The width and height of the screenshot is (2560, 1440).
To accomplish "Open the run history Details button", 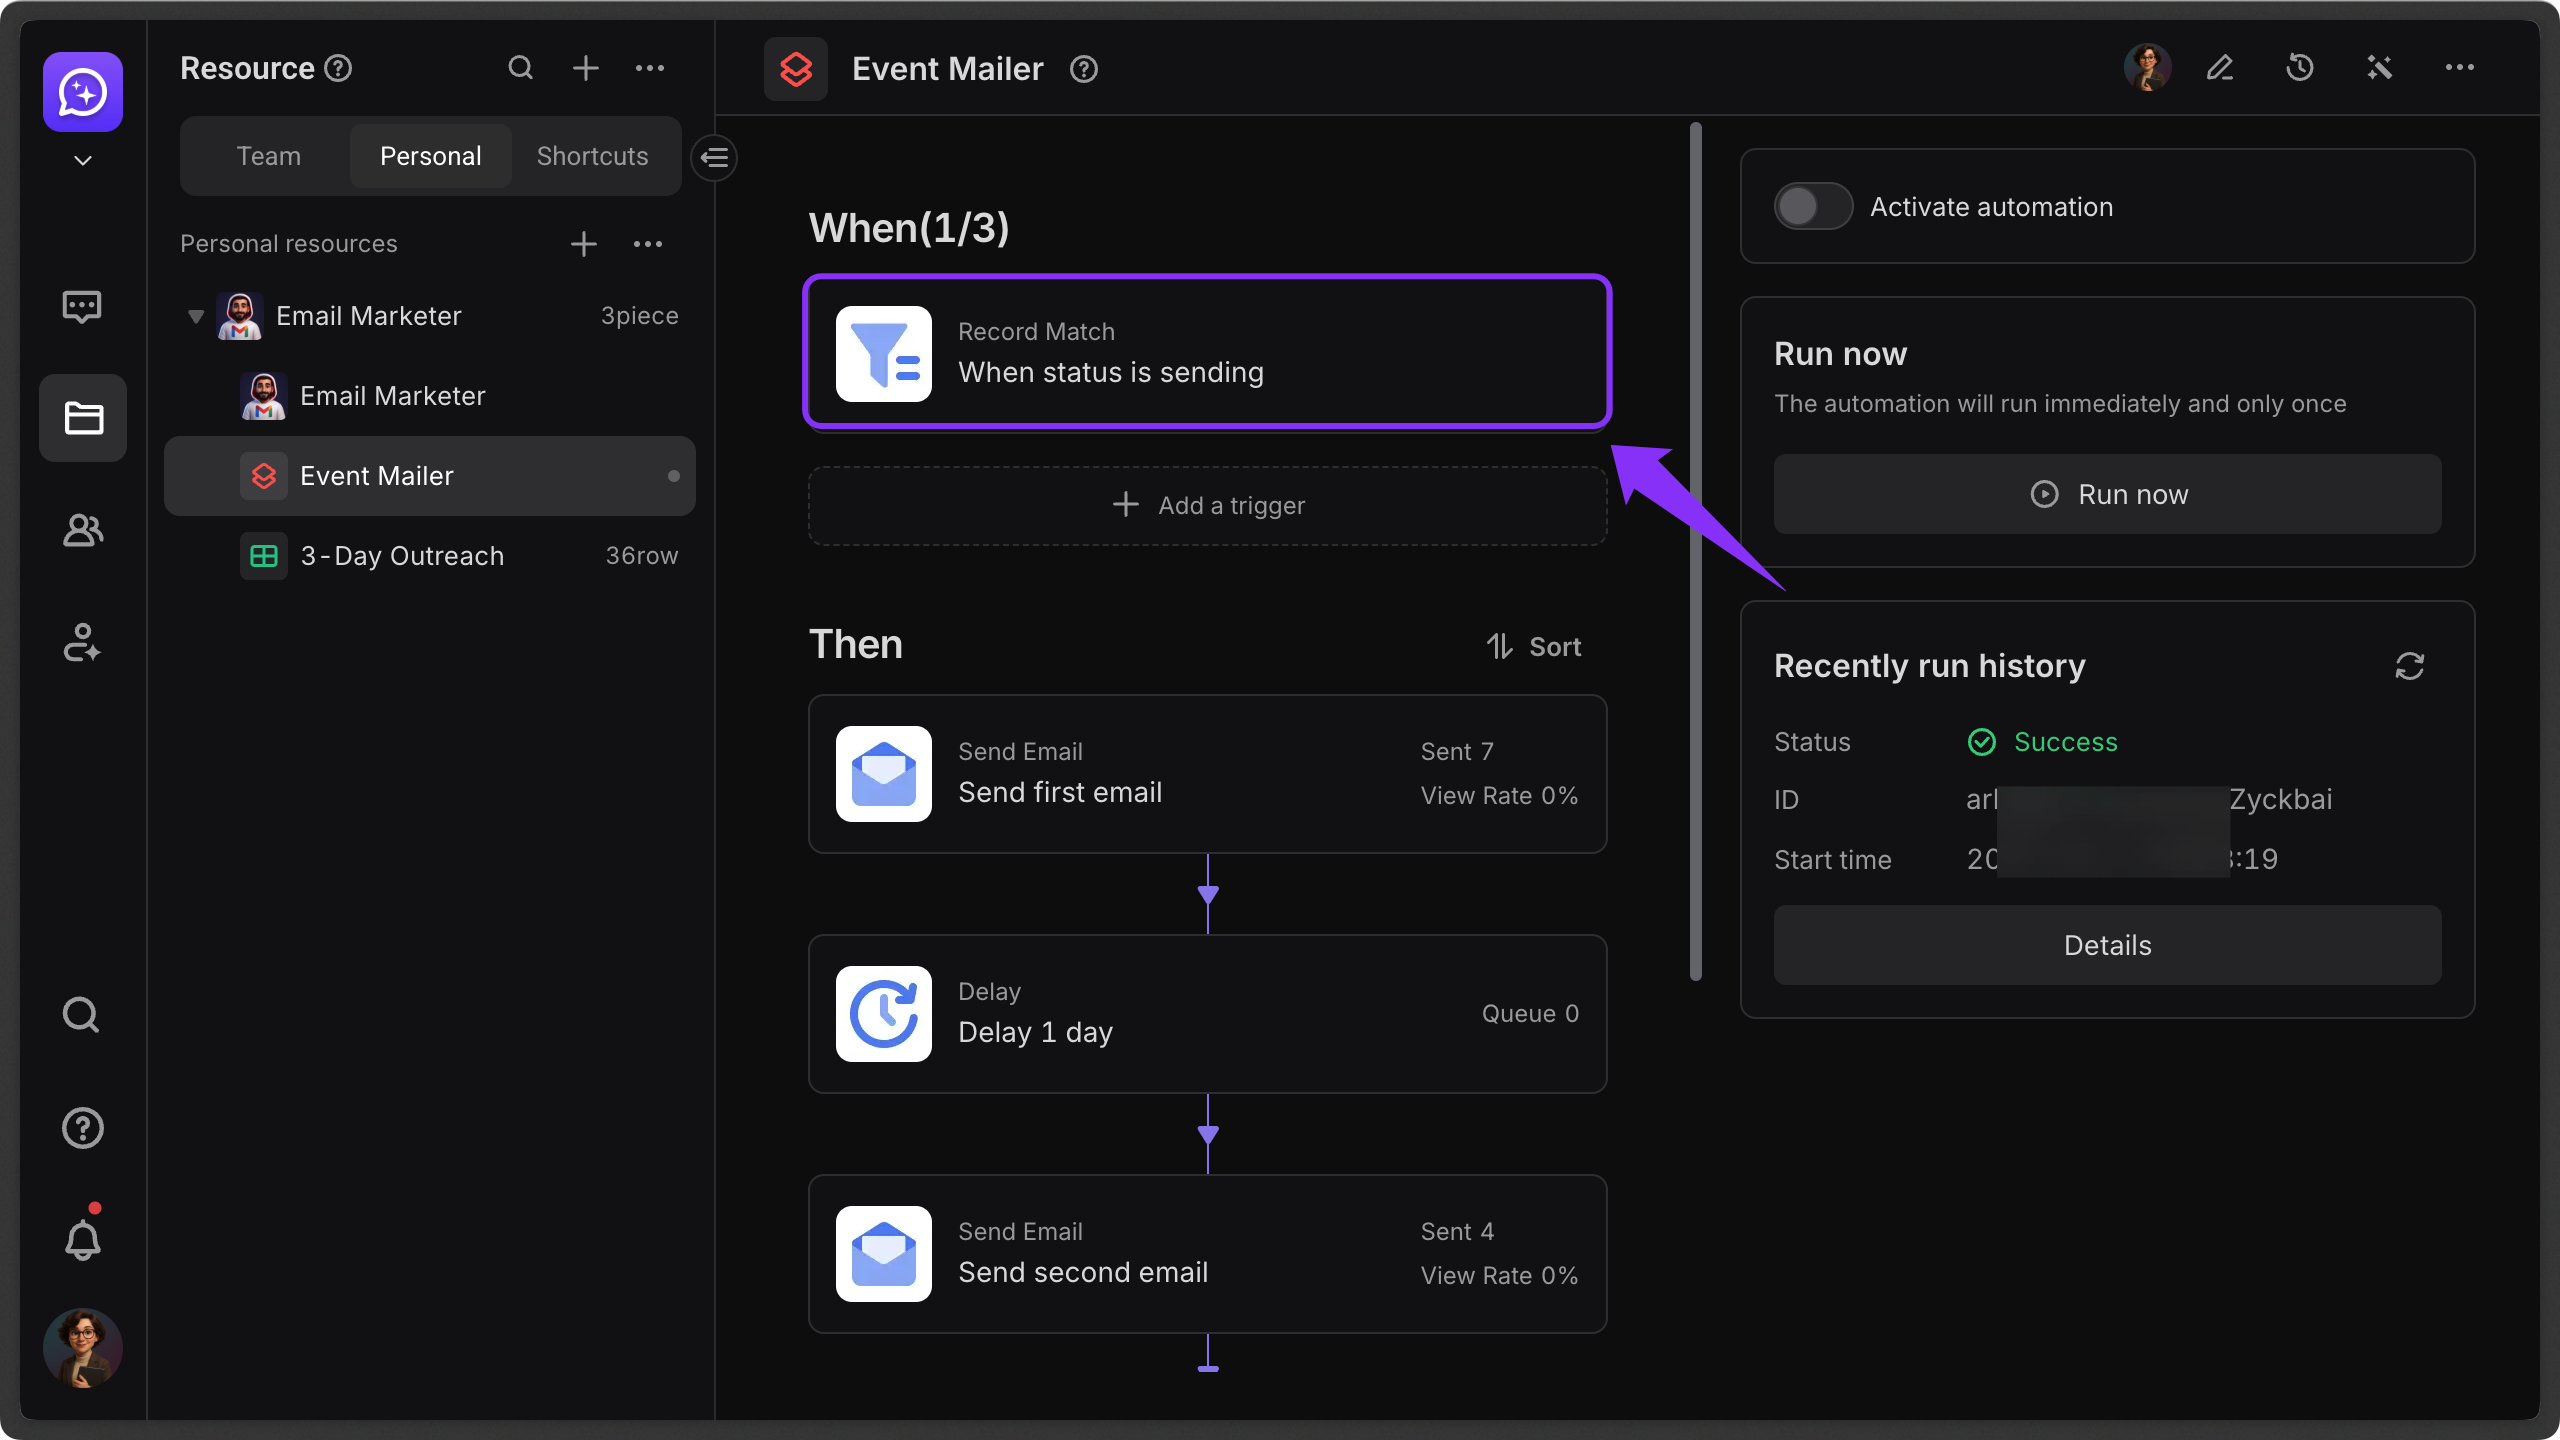I will [x=2108, y=945].
